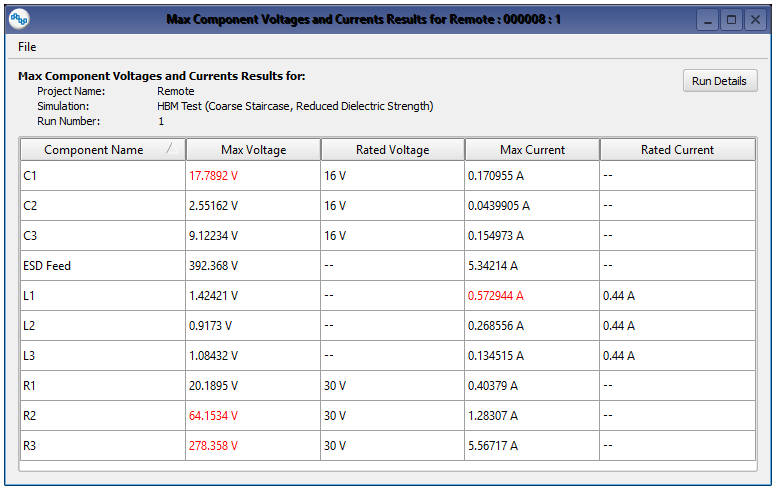Click the Max Current column header
This screenshot has width=777, height=491.
[x=532, y=150]
